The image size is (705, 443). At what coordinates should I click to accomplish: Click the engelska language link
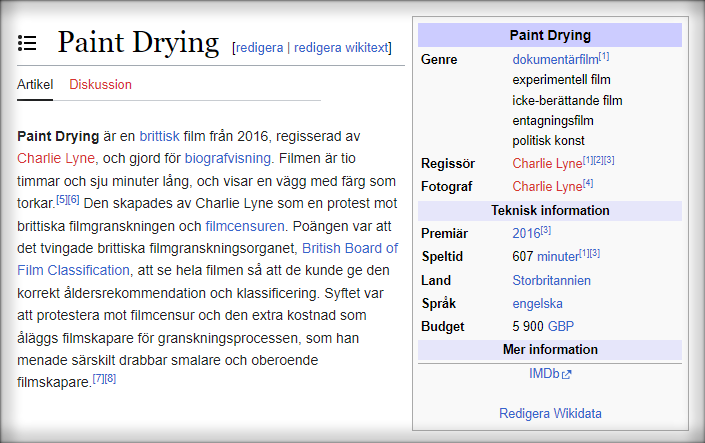tap(537, 303)
